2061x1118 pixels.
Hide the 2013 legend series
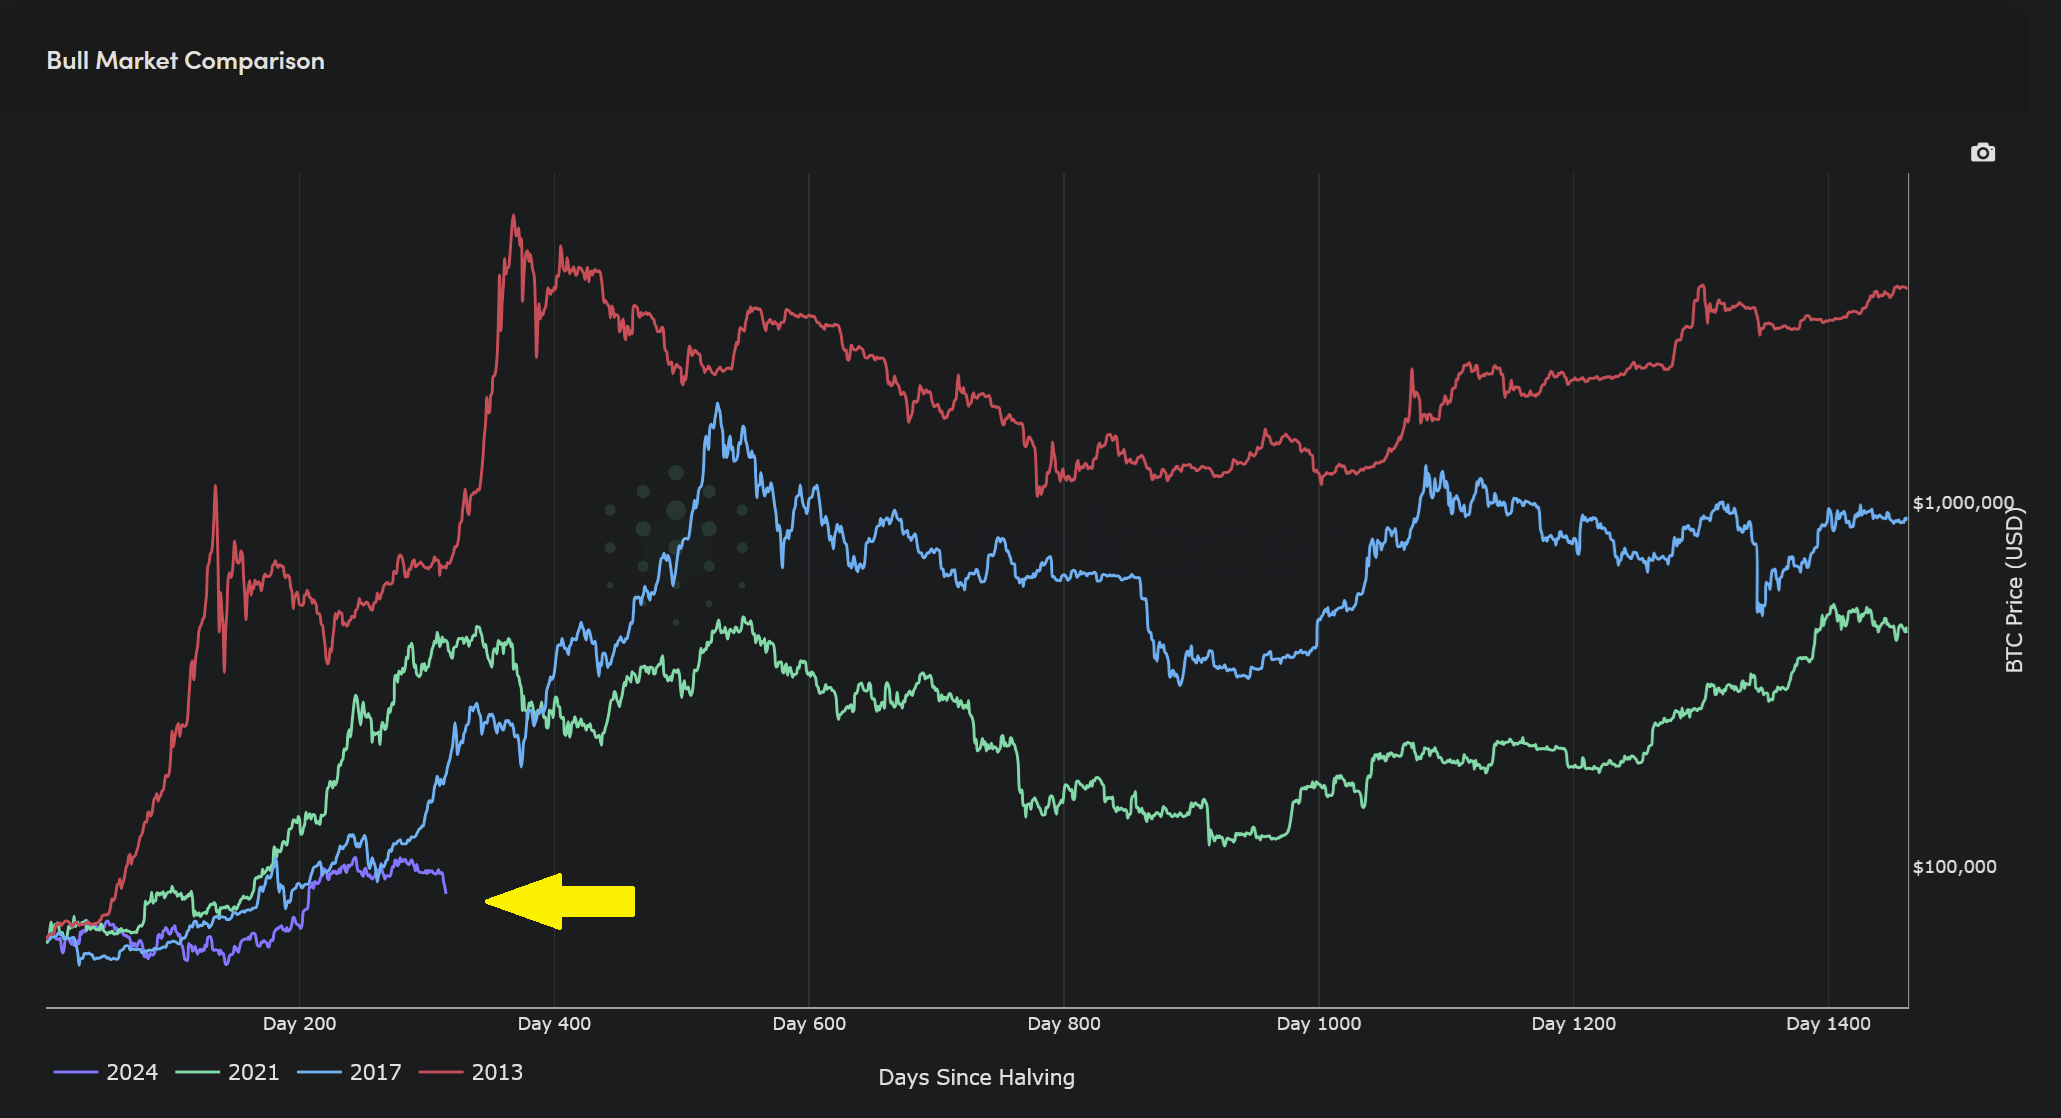496,1072
